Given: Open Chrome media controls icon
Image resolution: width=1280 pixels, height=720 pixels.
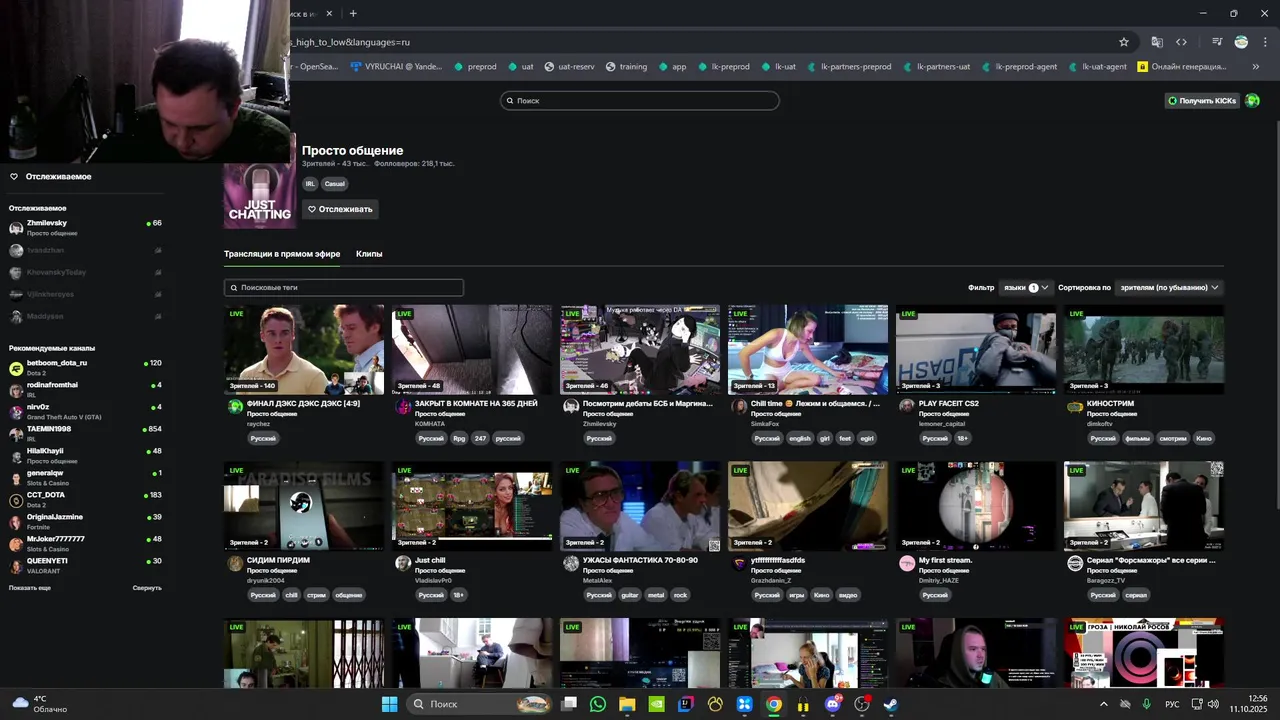Looking at the screenshot, I should (x=1217, y=42).
